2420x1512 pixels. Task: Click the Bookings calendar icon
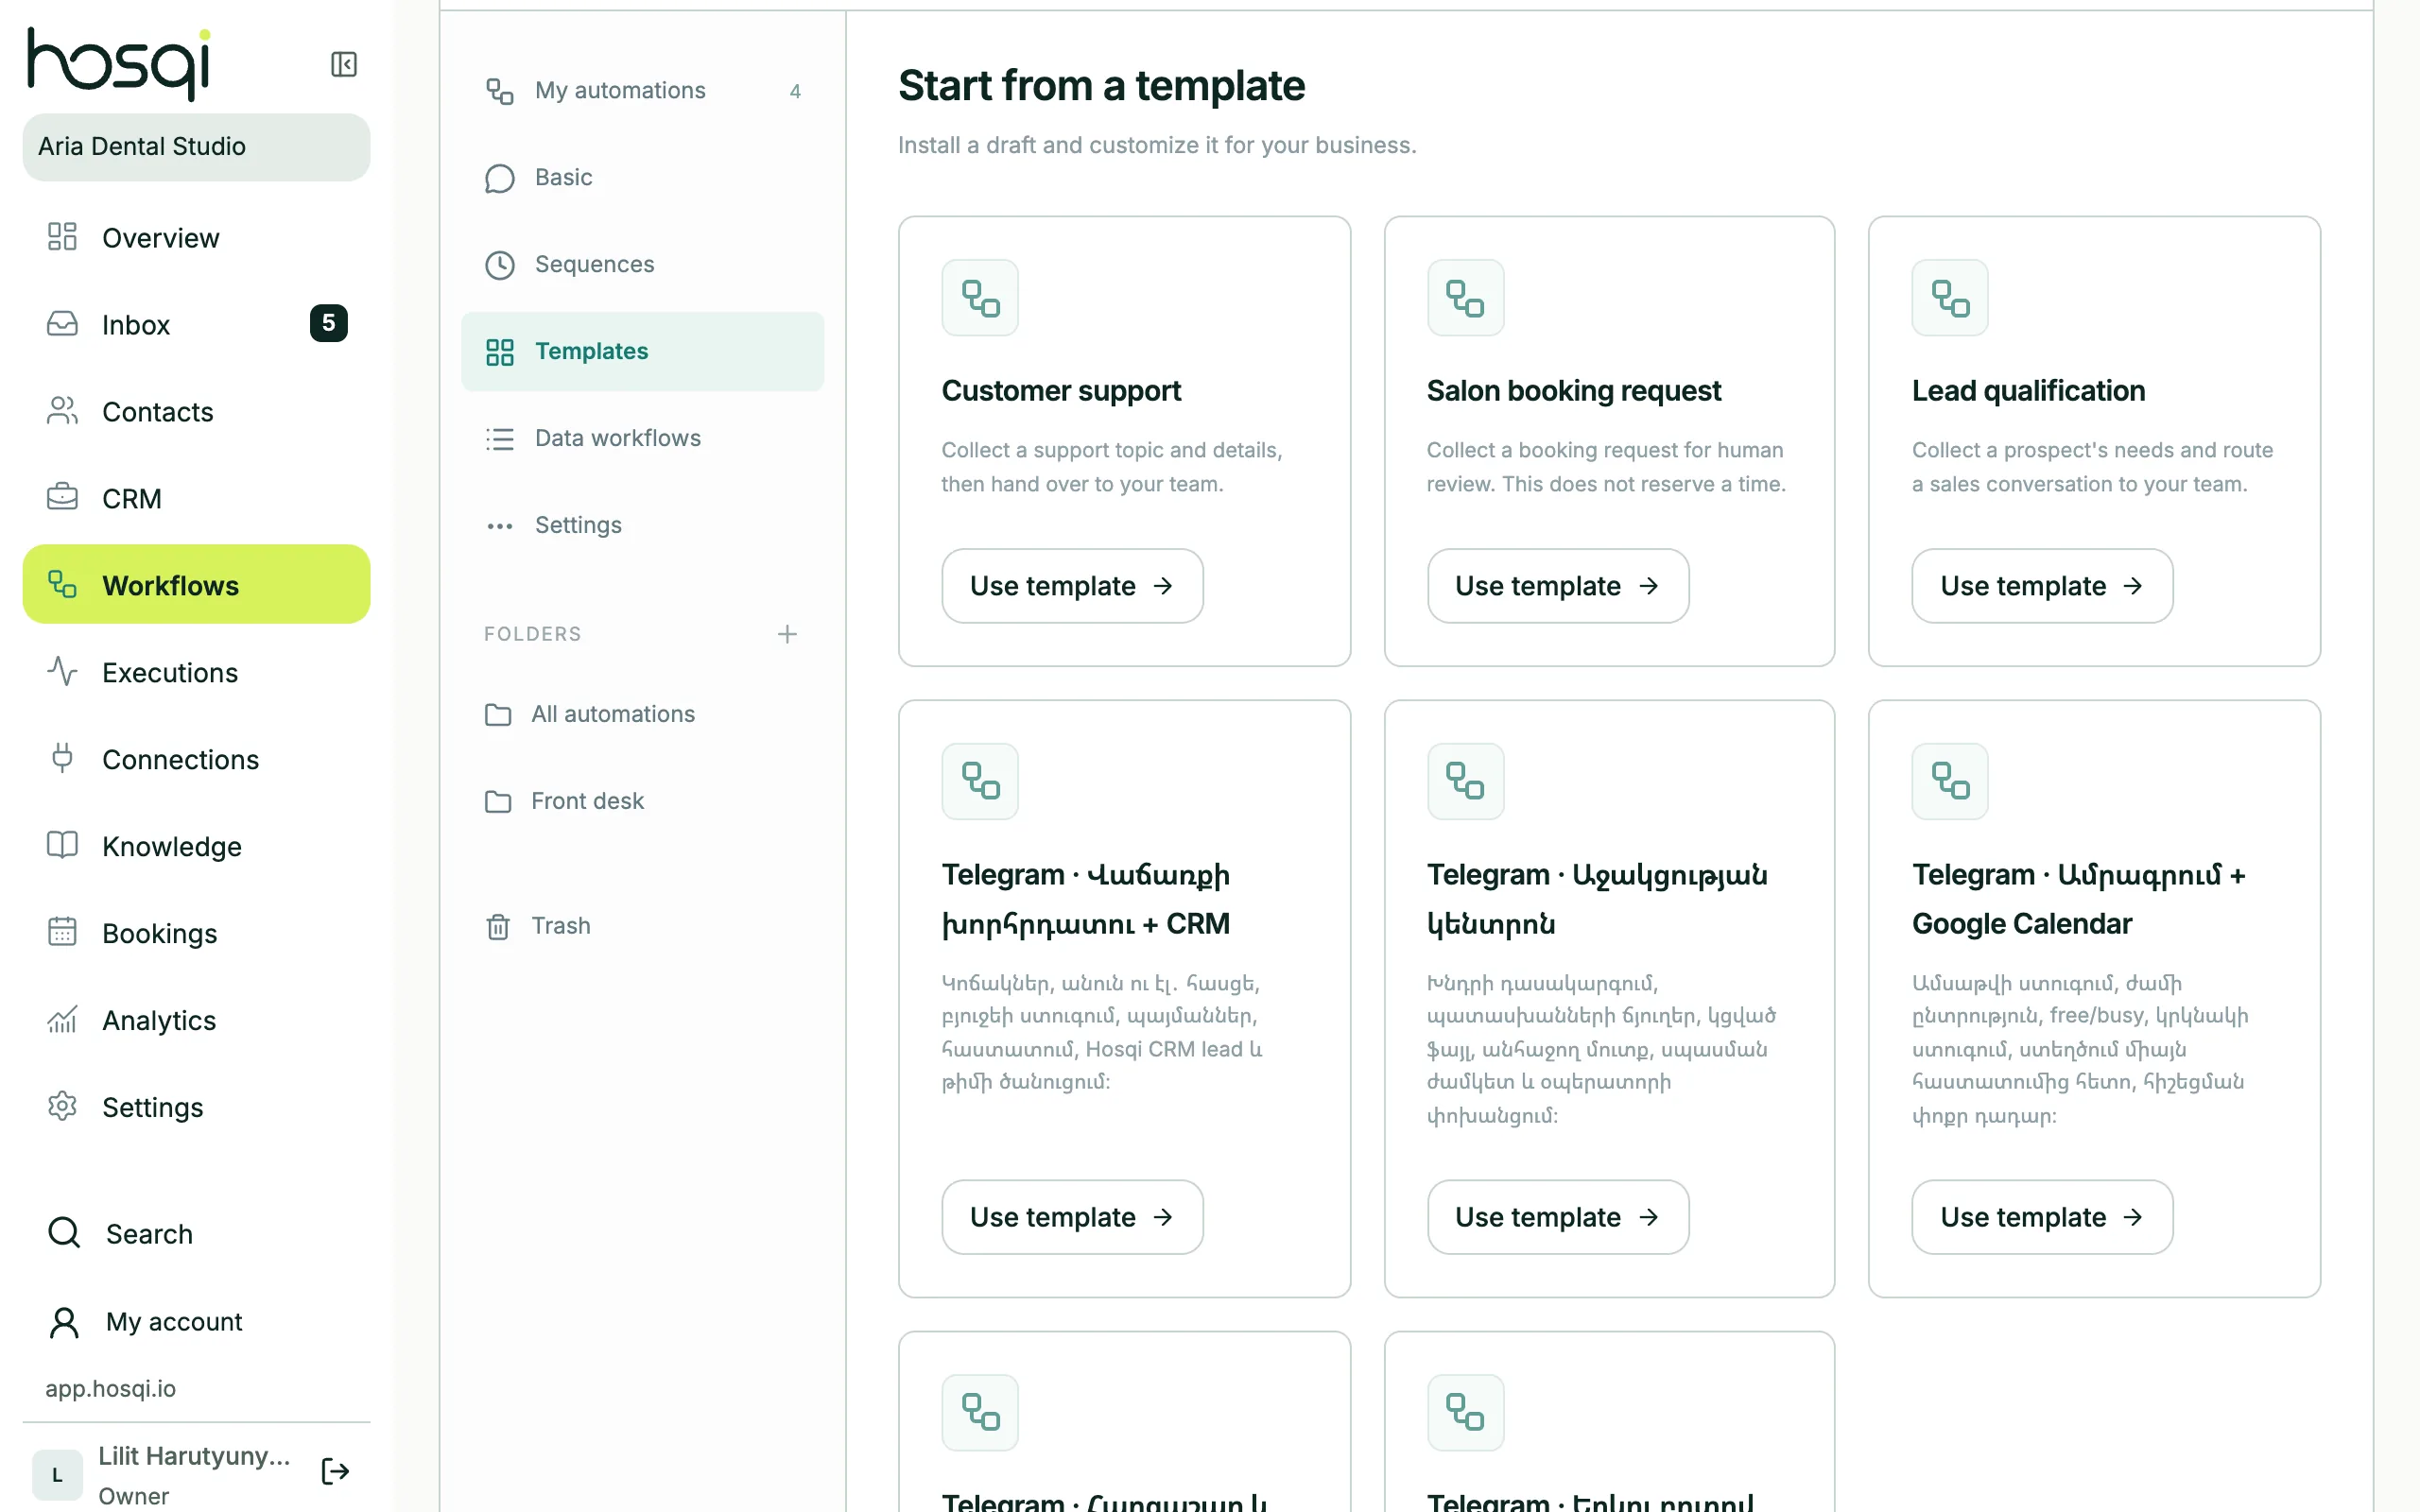pyautogui.click(x=62, y=932)
